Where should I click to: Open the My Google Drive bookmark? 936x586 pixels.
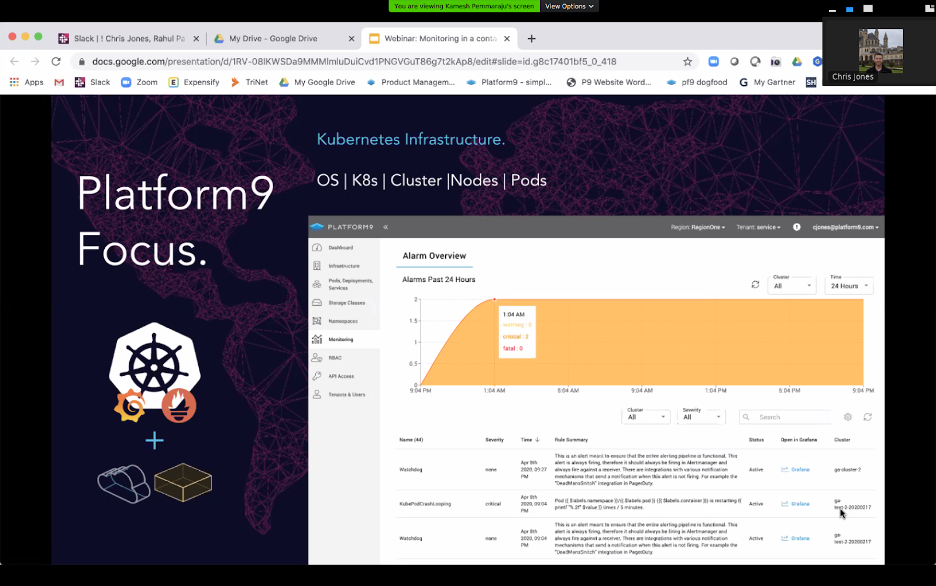[317, 82]
